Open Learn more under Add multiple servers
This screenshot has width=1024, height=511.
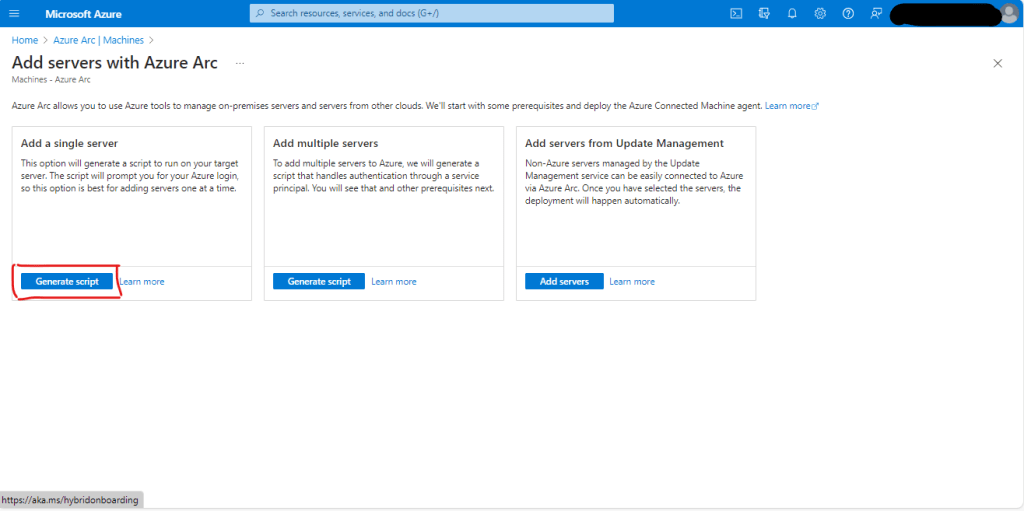(394, 281)
